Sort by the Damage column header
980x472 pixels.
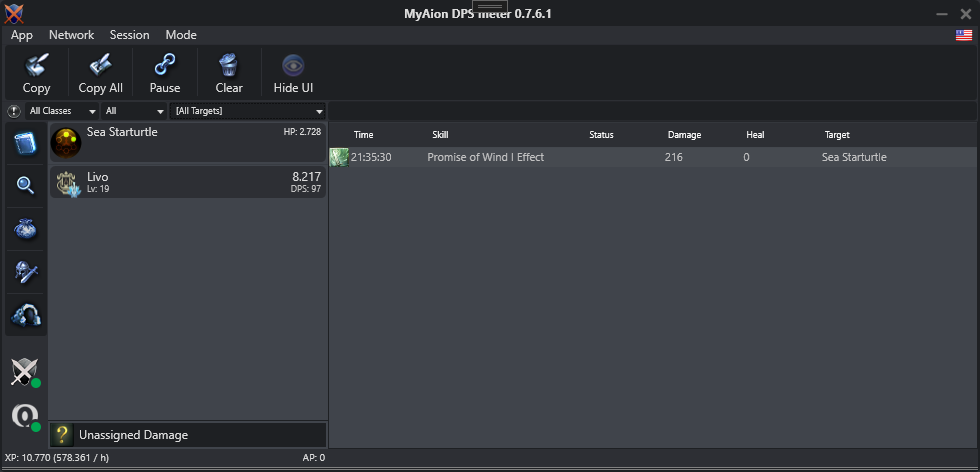(x=684, y=135)
